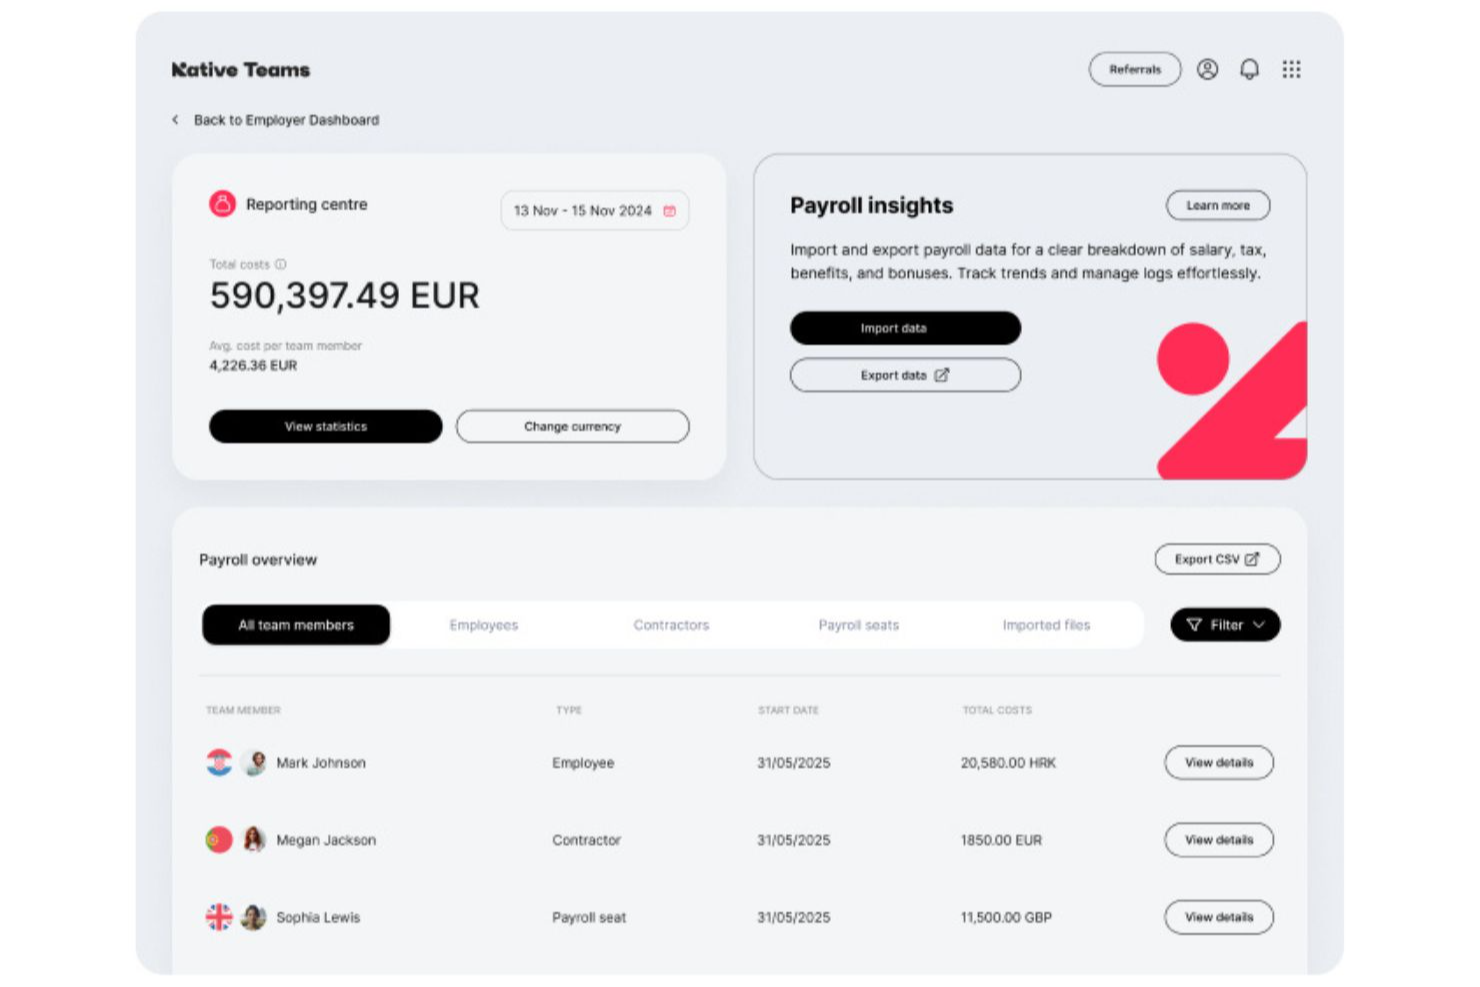Expand filter options via the chevron
The height and width of the screenshot is (987, 1480).
1258,625
